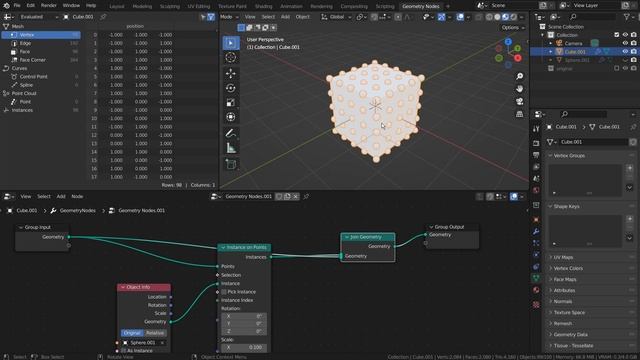The image size is (640, 360).
Task: Switch to the Geometry Nodes workspace tab
Action: coord(420,6)
